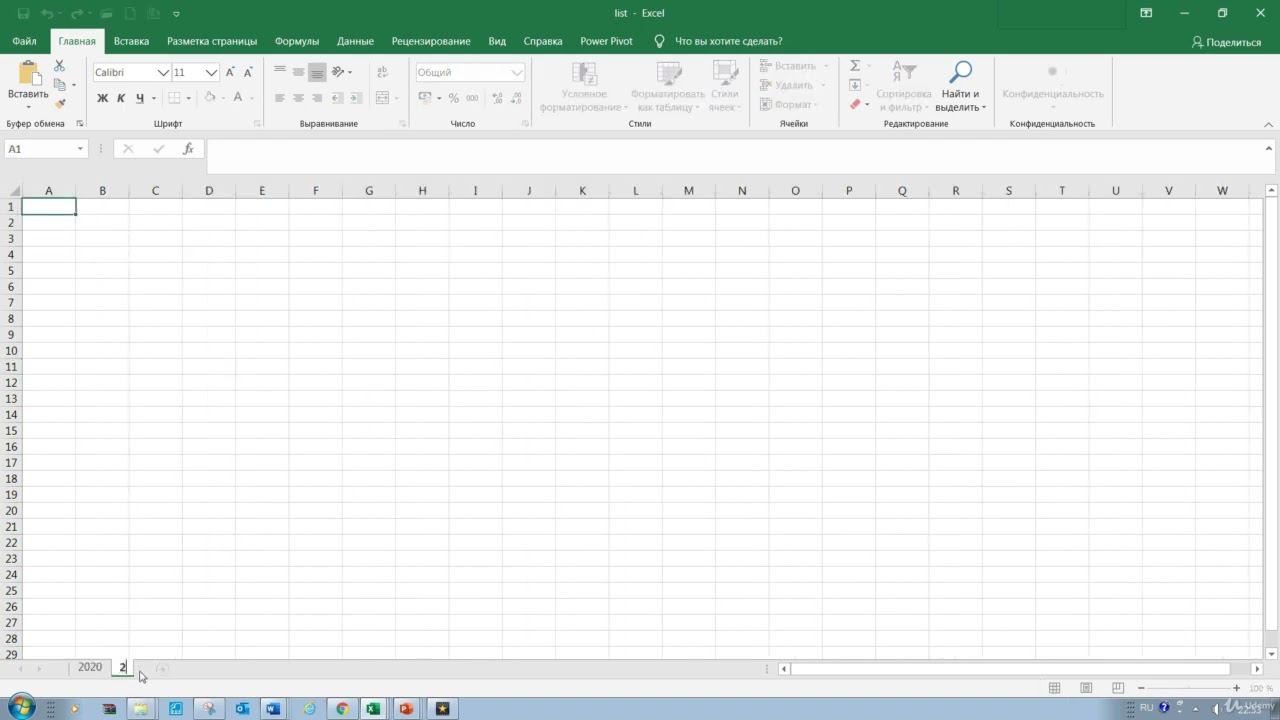Toggle bold Ж formatting

(102, 98)
